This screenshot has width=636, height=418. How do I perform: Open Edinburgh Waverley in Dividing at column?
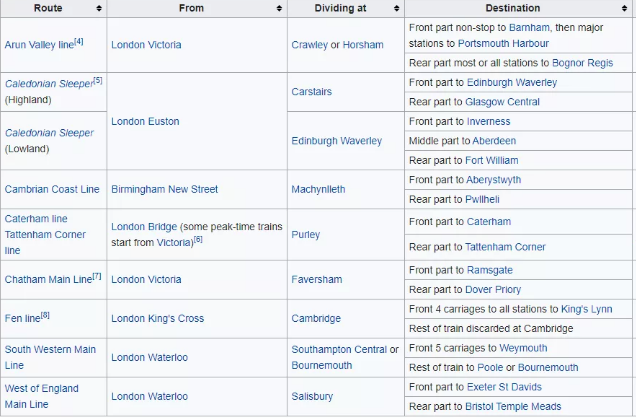[337, 141]
